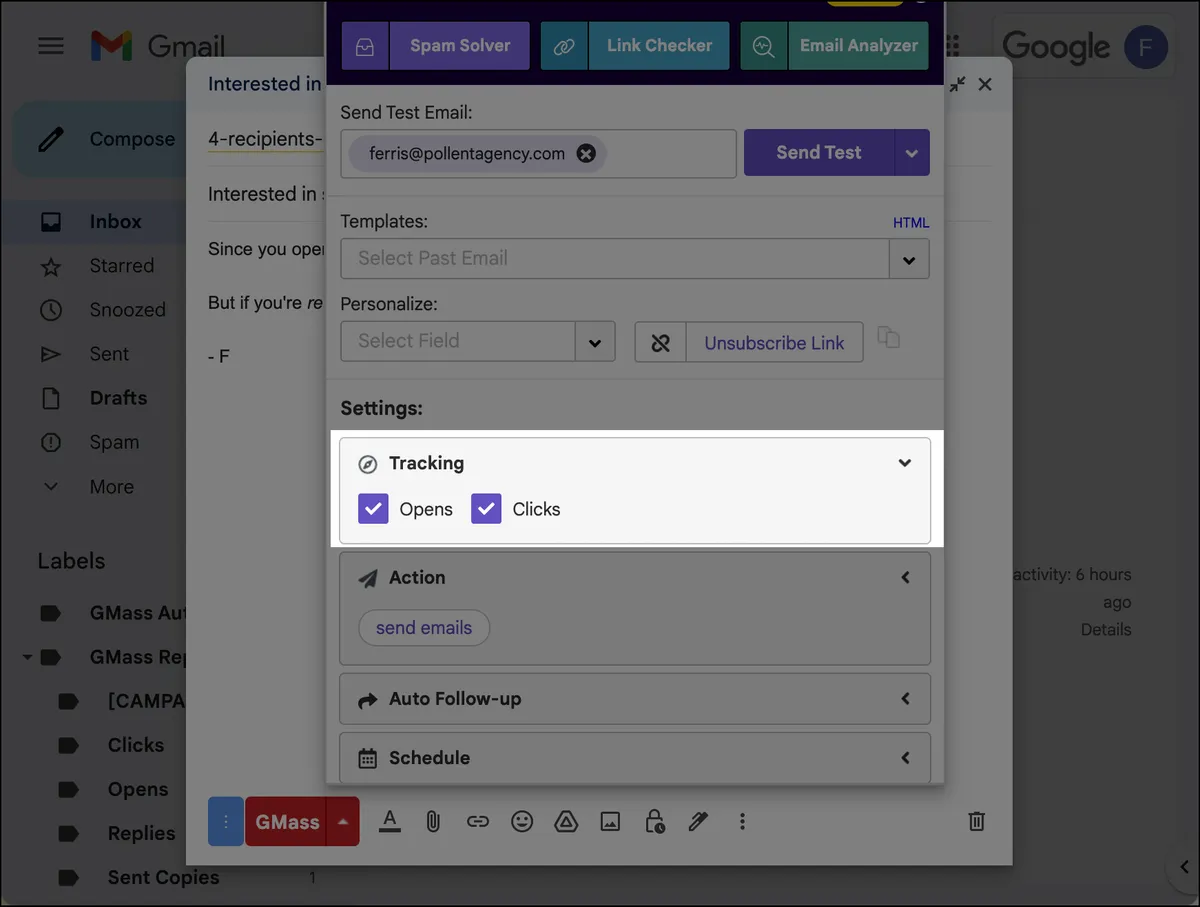This screenshot has height=907, width=1200.
Task: Toggle confidential mode lock icon
Action: point(654,822)
